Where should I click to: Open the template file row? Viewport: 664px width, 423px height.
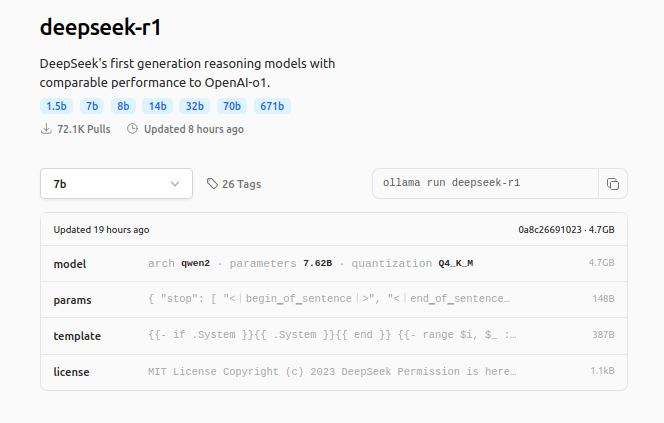pos(334,336)
